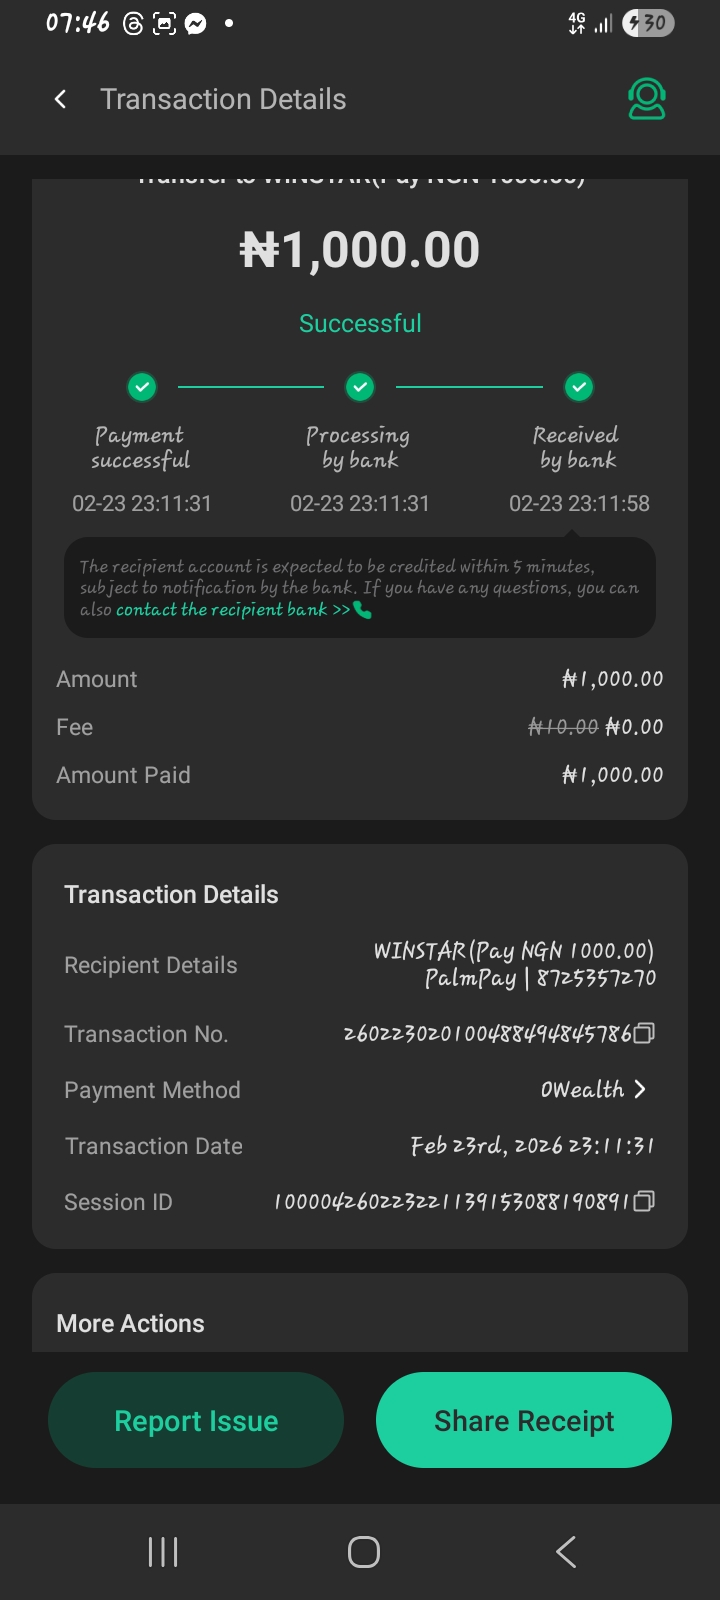The image size is (720, 1600).
Task: Tap the back arrow beside Transaction Details
Action: click(61, 99)
